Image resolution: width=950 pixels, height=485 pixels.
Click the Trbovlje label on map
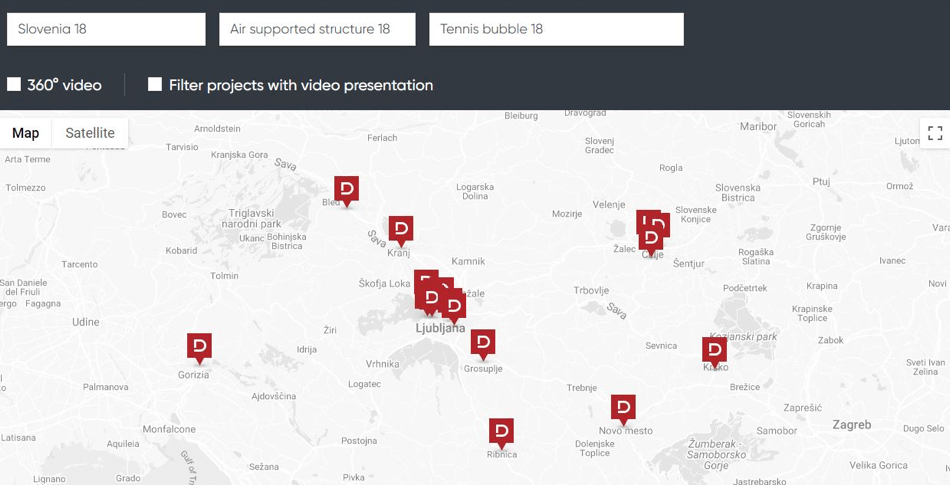(591, 291)
